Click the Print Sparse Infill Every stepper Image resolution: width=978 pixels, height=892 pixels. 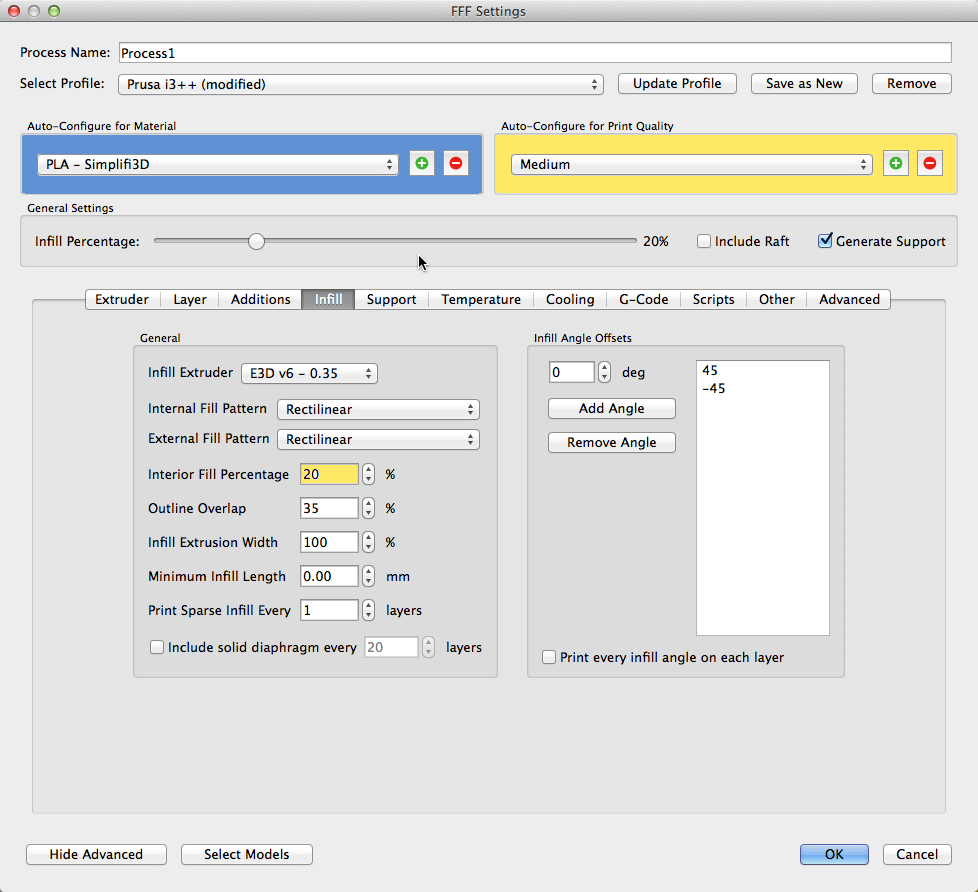[x=369, y=610]
